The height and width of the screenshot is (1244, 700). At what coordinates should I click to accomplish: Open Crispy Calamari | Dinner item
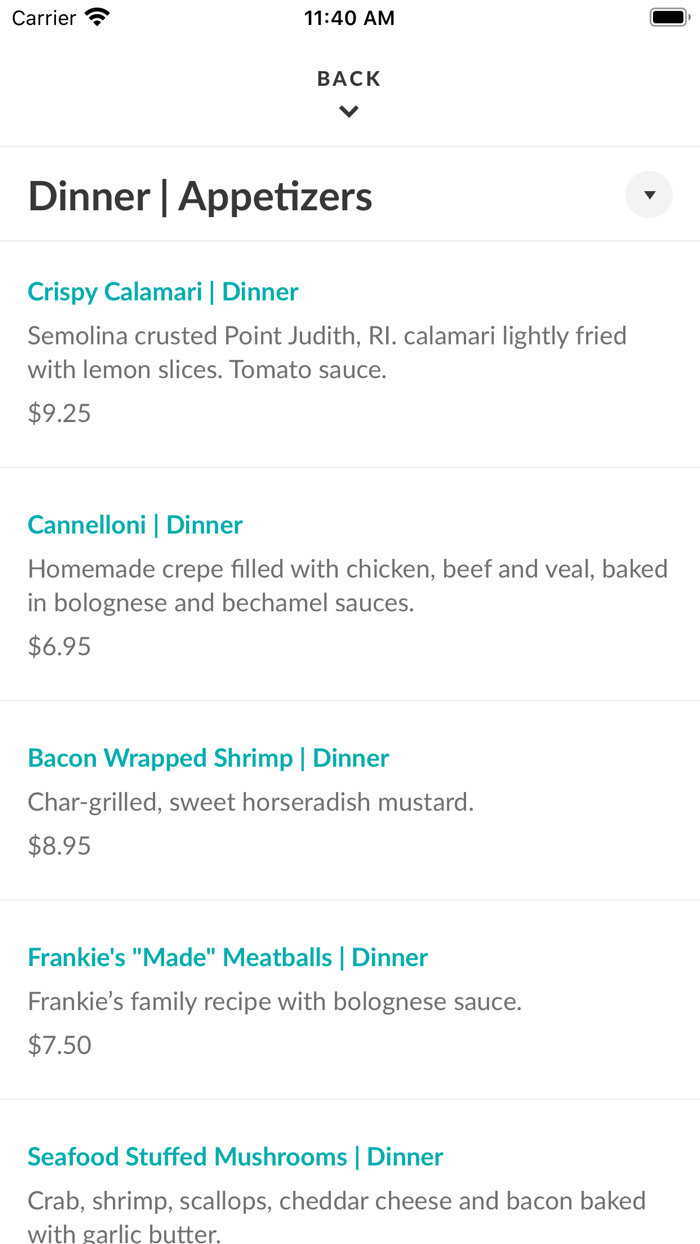tap(163, 292)
